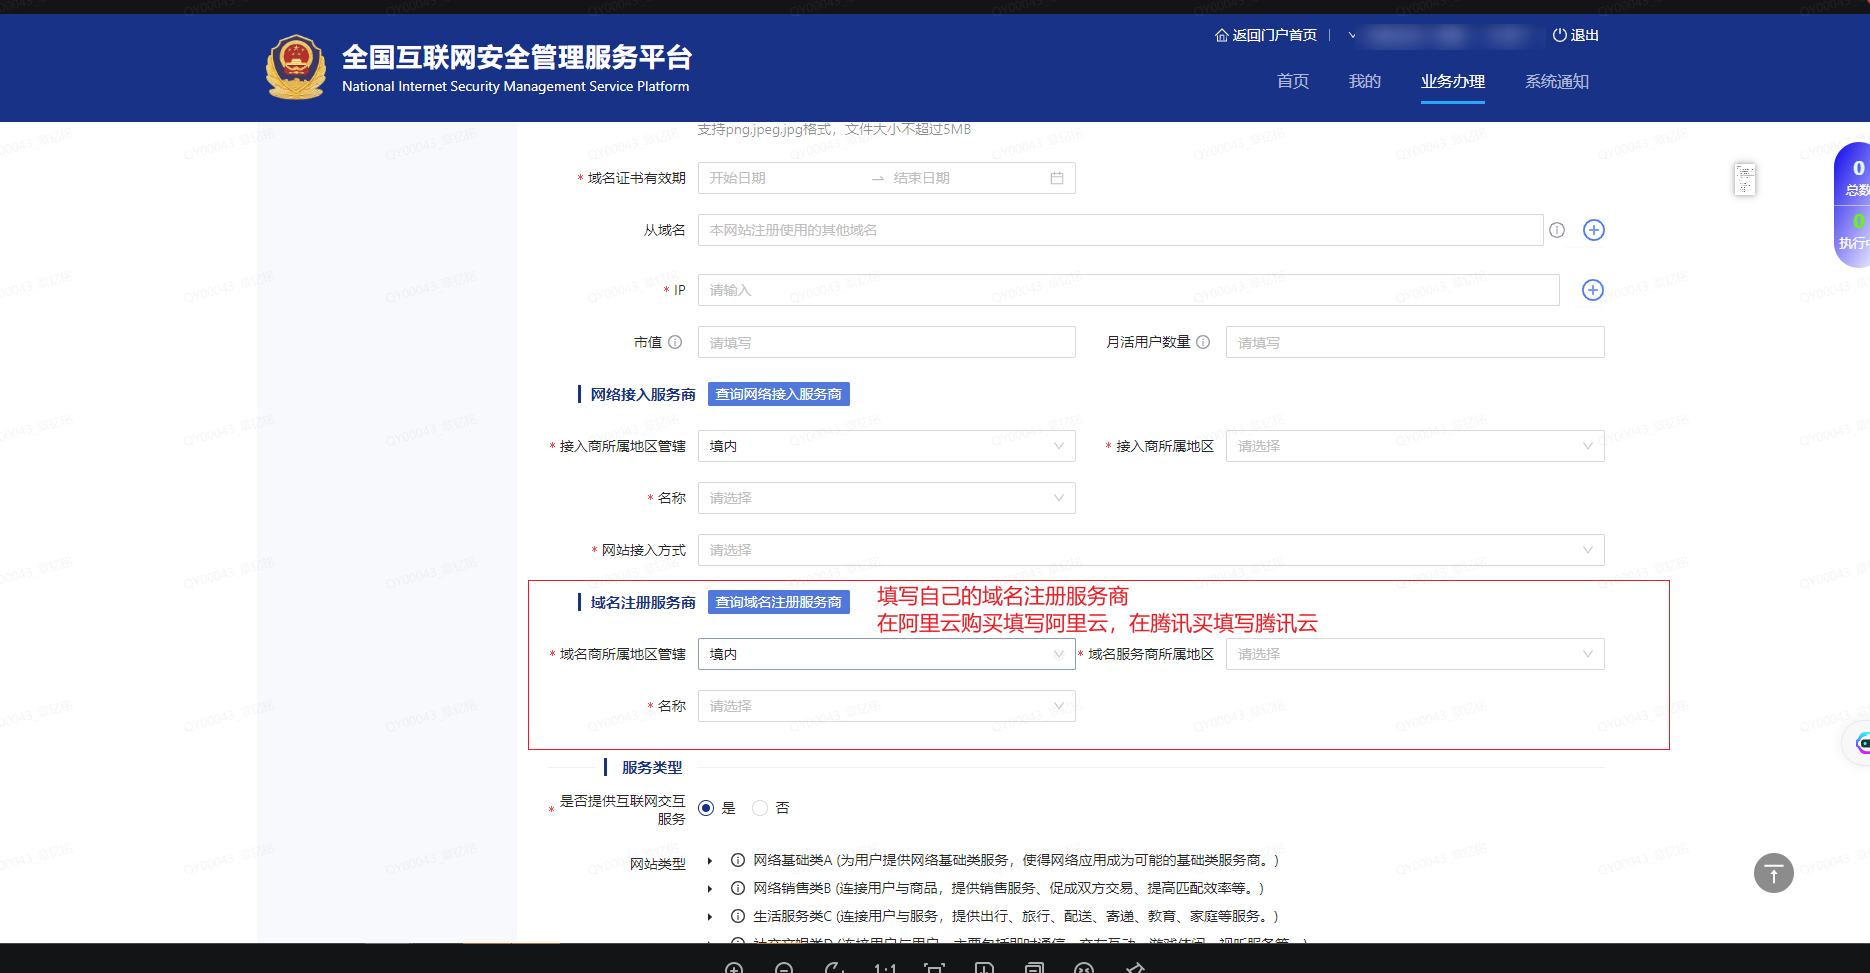This screenshot has height=973, width=1870.
Task: Switch to the 首页 nav tab
Action: [x=1292, y=81]
